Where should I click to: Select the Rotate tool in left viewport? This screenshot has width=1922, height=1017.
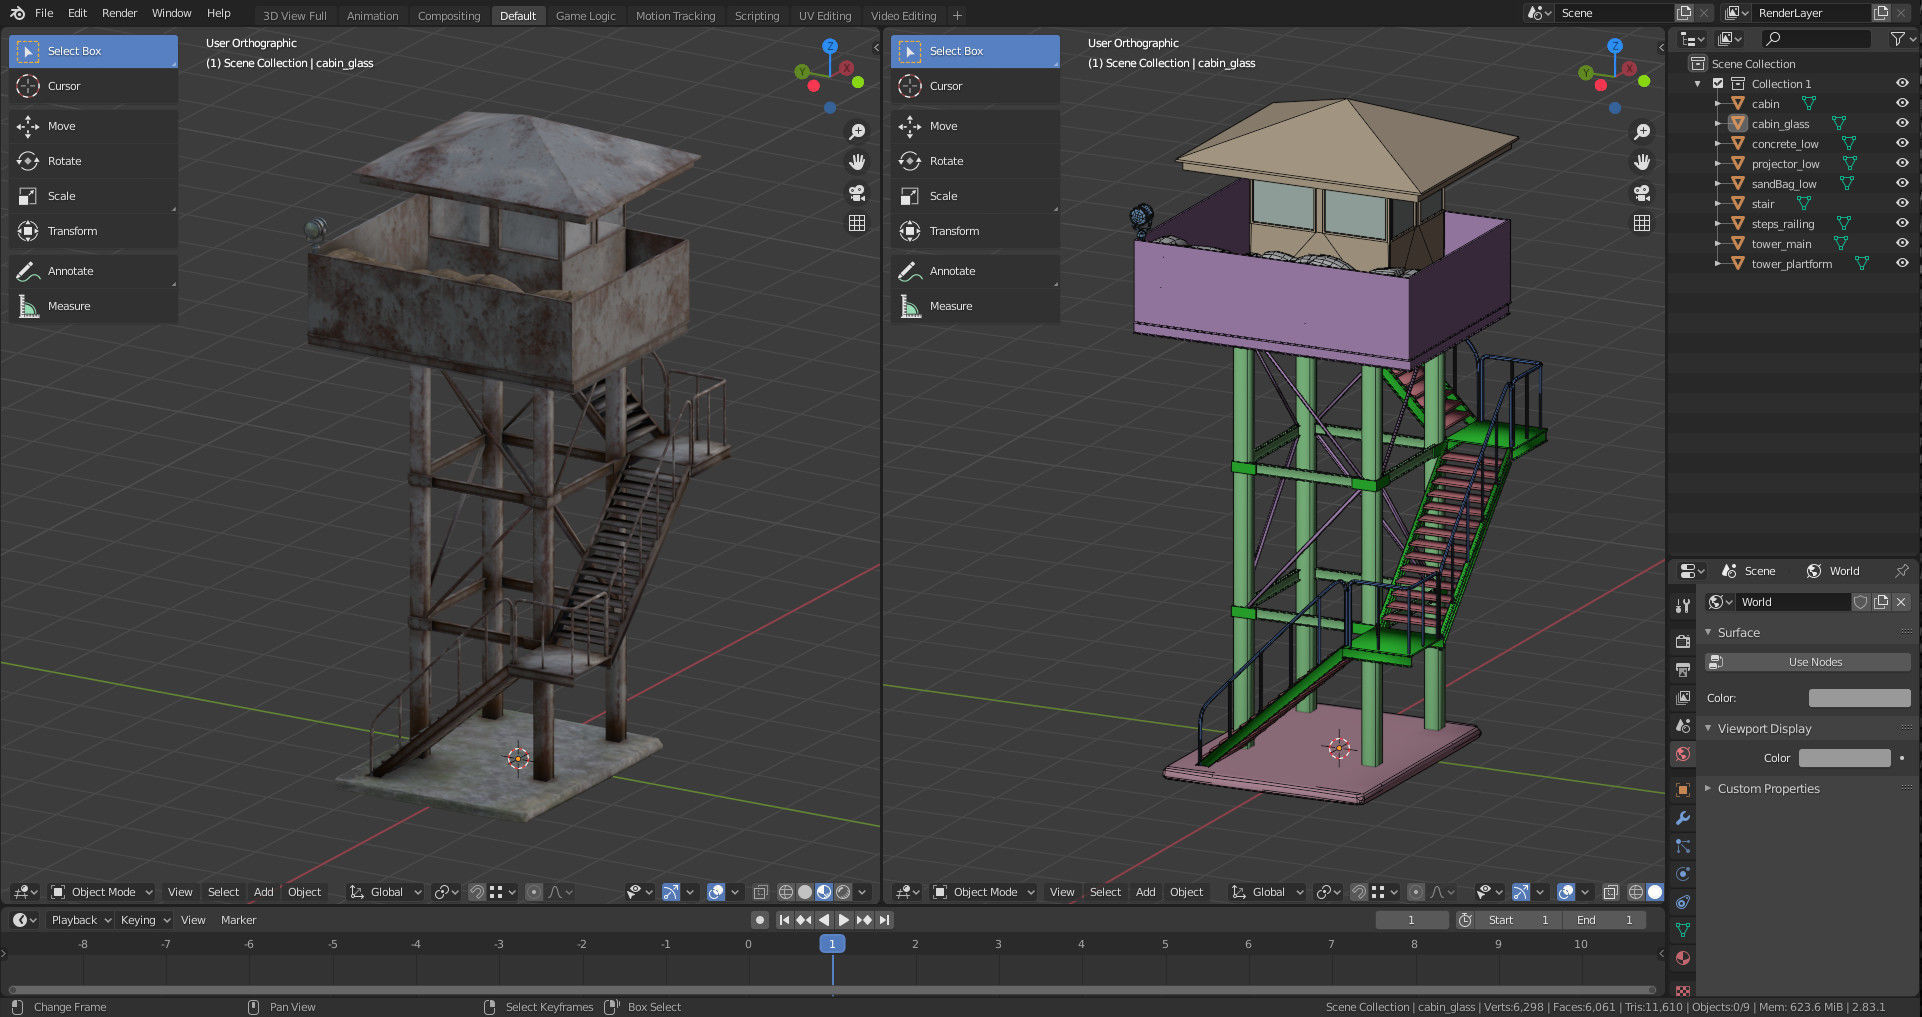point(93,161)
